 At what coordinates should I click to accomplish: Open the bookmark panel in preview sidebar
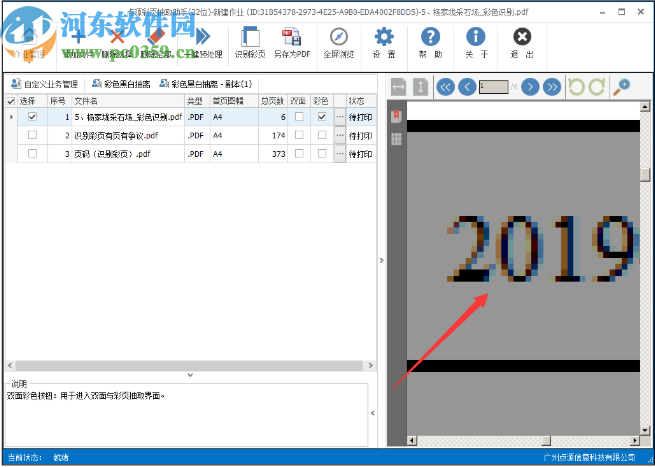[x=396, y=117]
